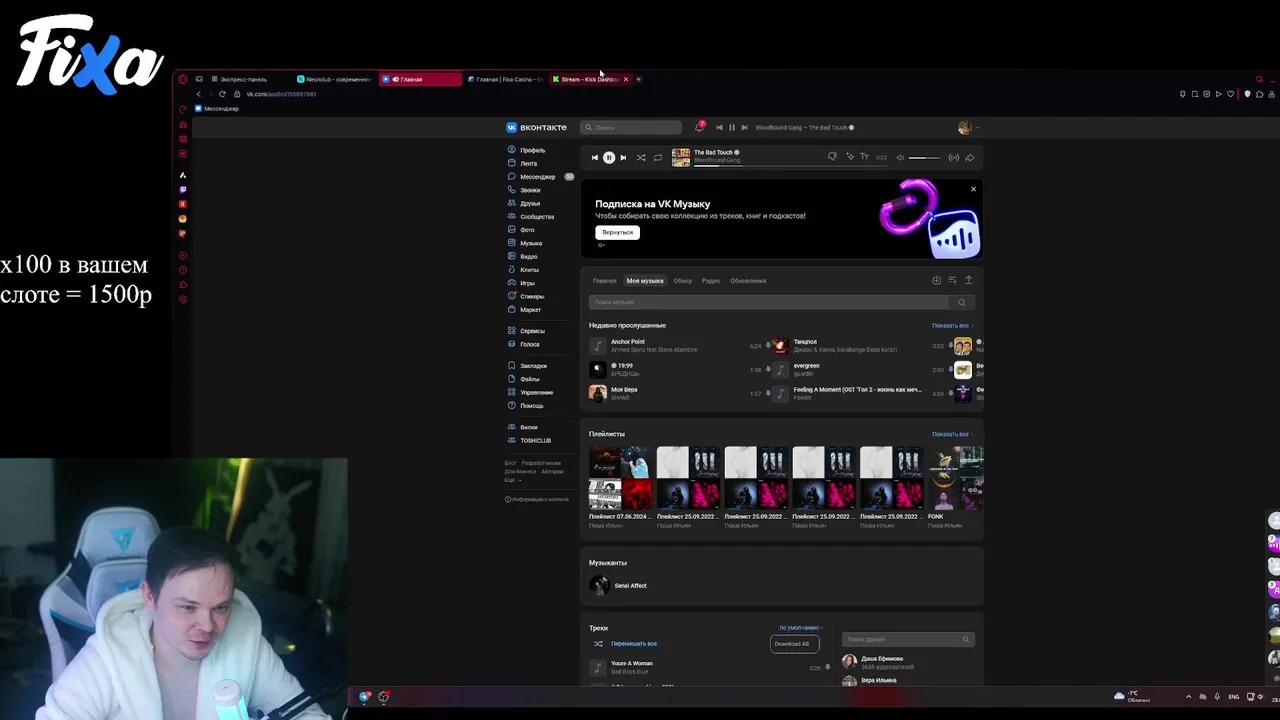Click Перемешать все shuffle link
1280x720 pixels.
pos(626,644)
